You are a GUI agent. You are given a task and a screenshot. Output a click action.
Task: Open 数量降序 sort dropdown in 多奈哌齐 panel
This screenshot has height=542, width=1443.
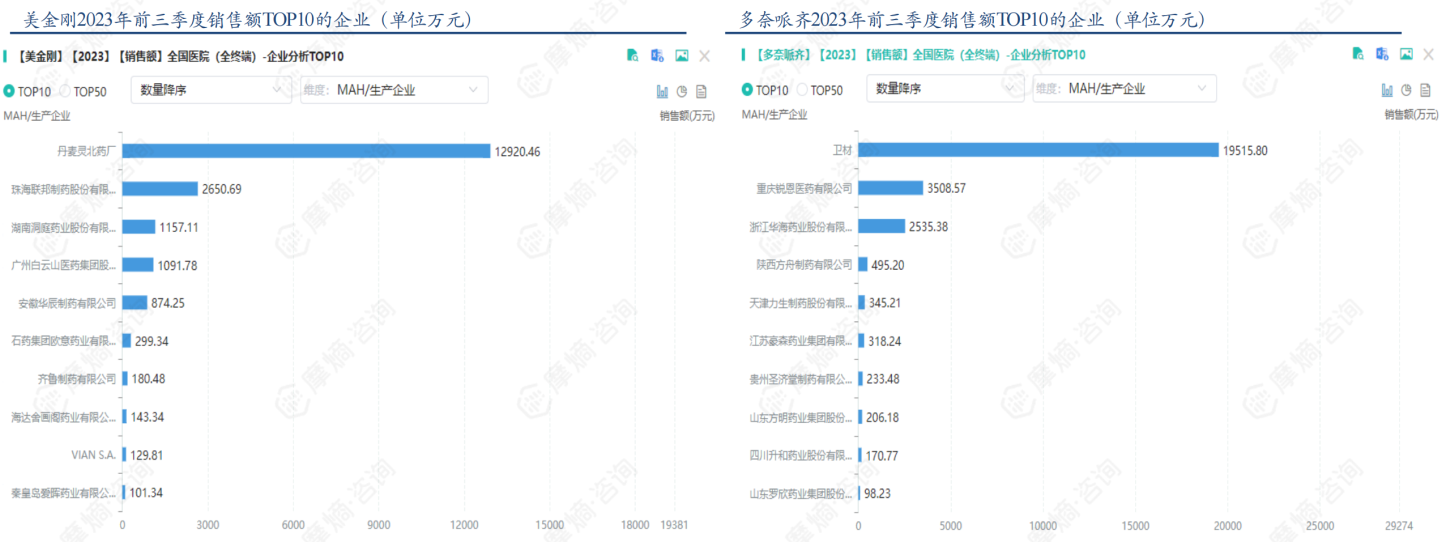coord(943,89)
